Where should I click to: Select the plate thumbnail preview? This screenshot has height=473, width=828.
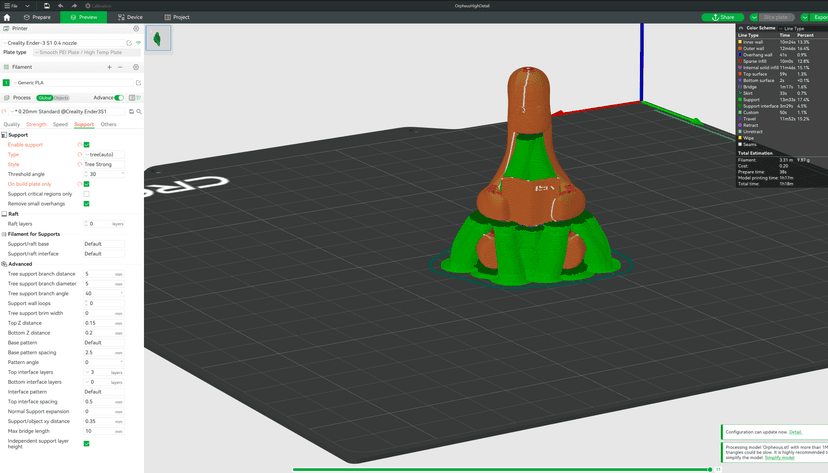pyautogui.click(x=158, y=38)
